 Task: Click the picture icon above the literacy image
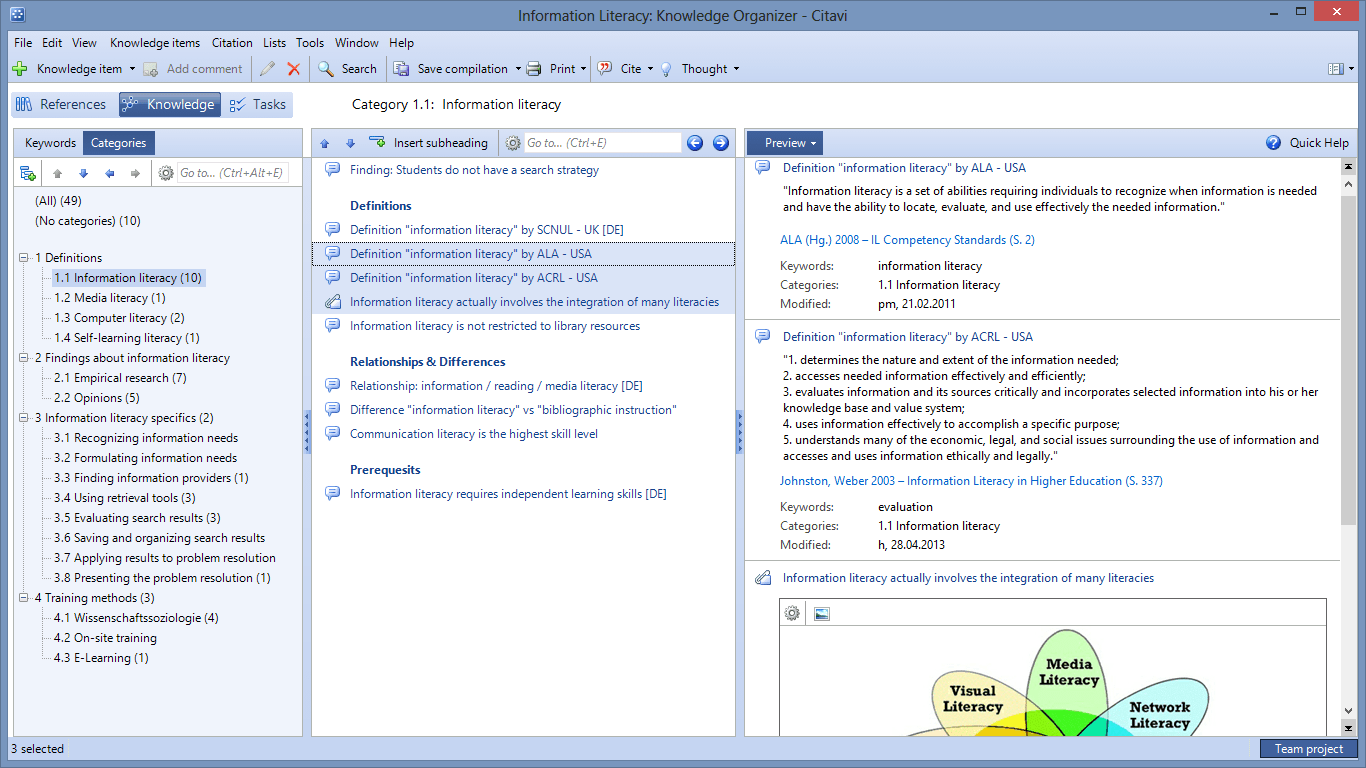822,613
